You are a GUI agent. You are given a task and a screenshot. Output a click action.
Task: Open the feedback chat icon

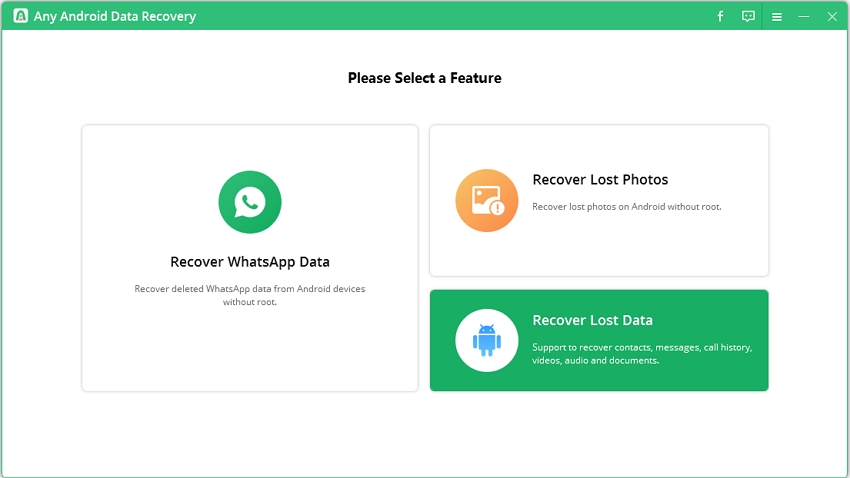point(748,16)
